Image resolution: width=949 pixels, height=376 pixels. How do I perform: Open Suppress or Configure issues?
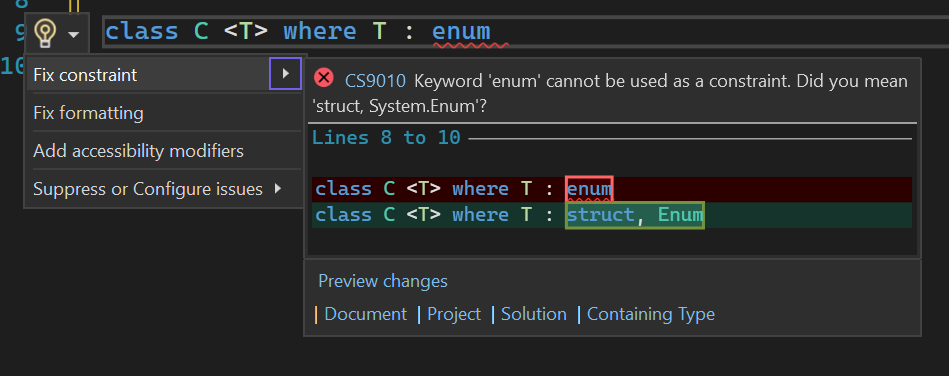(x=164, y=189)
